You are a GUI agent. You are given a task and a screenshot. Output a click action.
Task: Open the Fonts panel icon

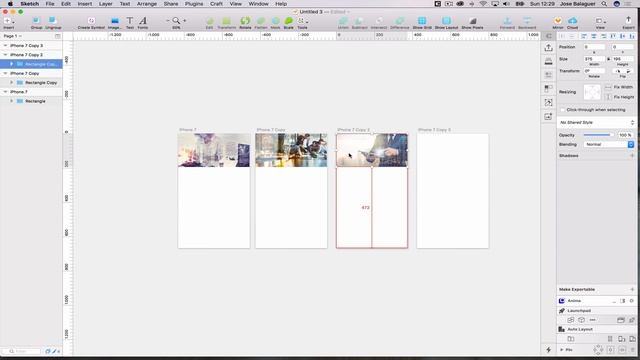coord(143,22)
